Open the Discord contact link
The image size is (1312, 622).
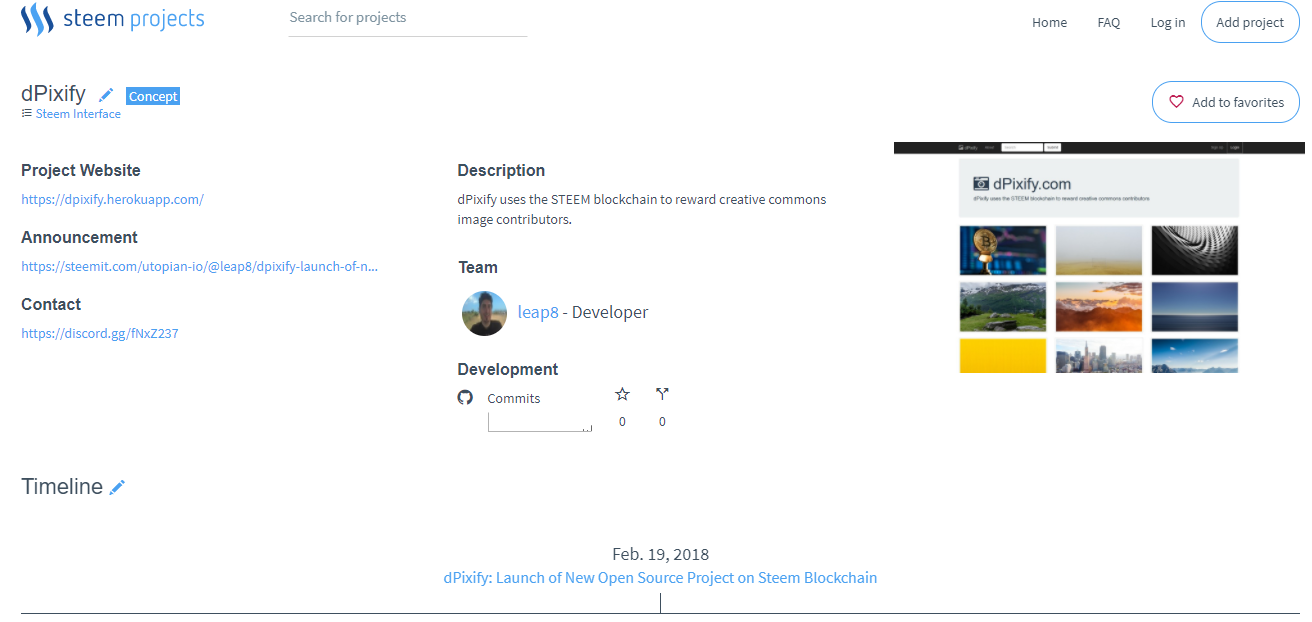(100, 333)
